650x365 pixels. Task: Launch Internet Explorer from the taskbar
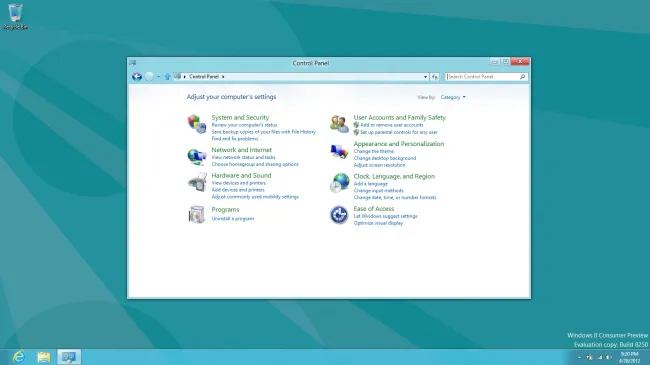coord(19,357)
